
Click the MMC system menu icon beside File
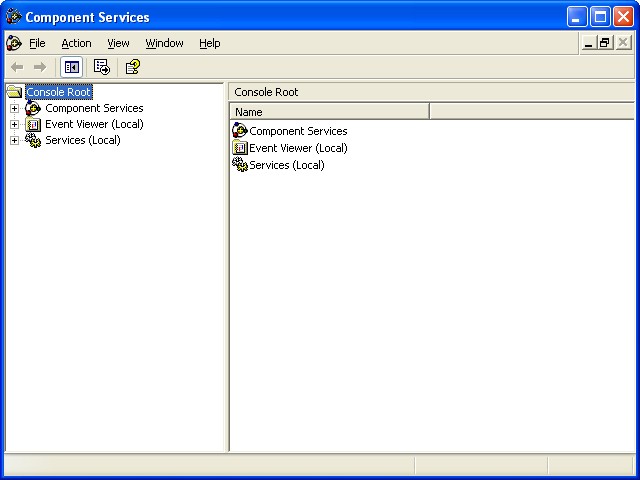(13, 43)
